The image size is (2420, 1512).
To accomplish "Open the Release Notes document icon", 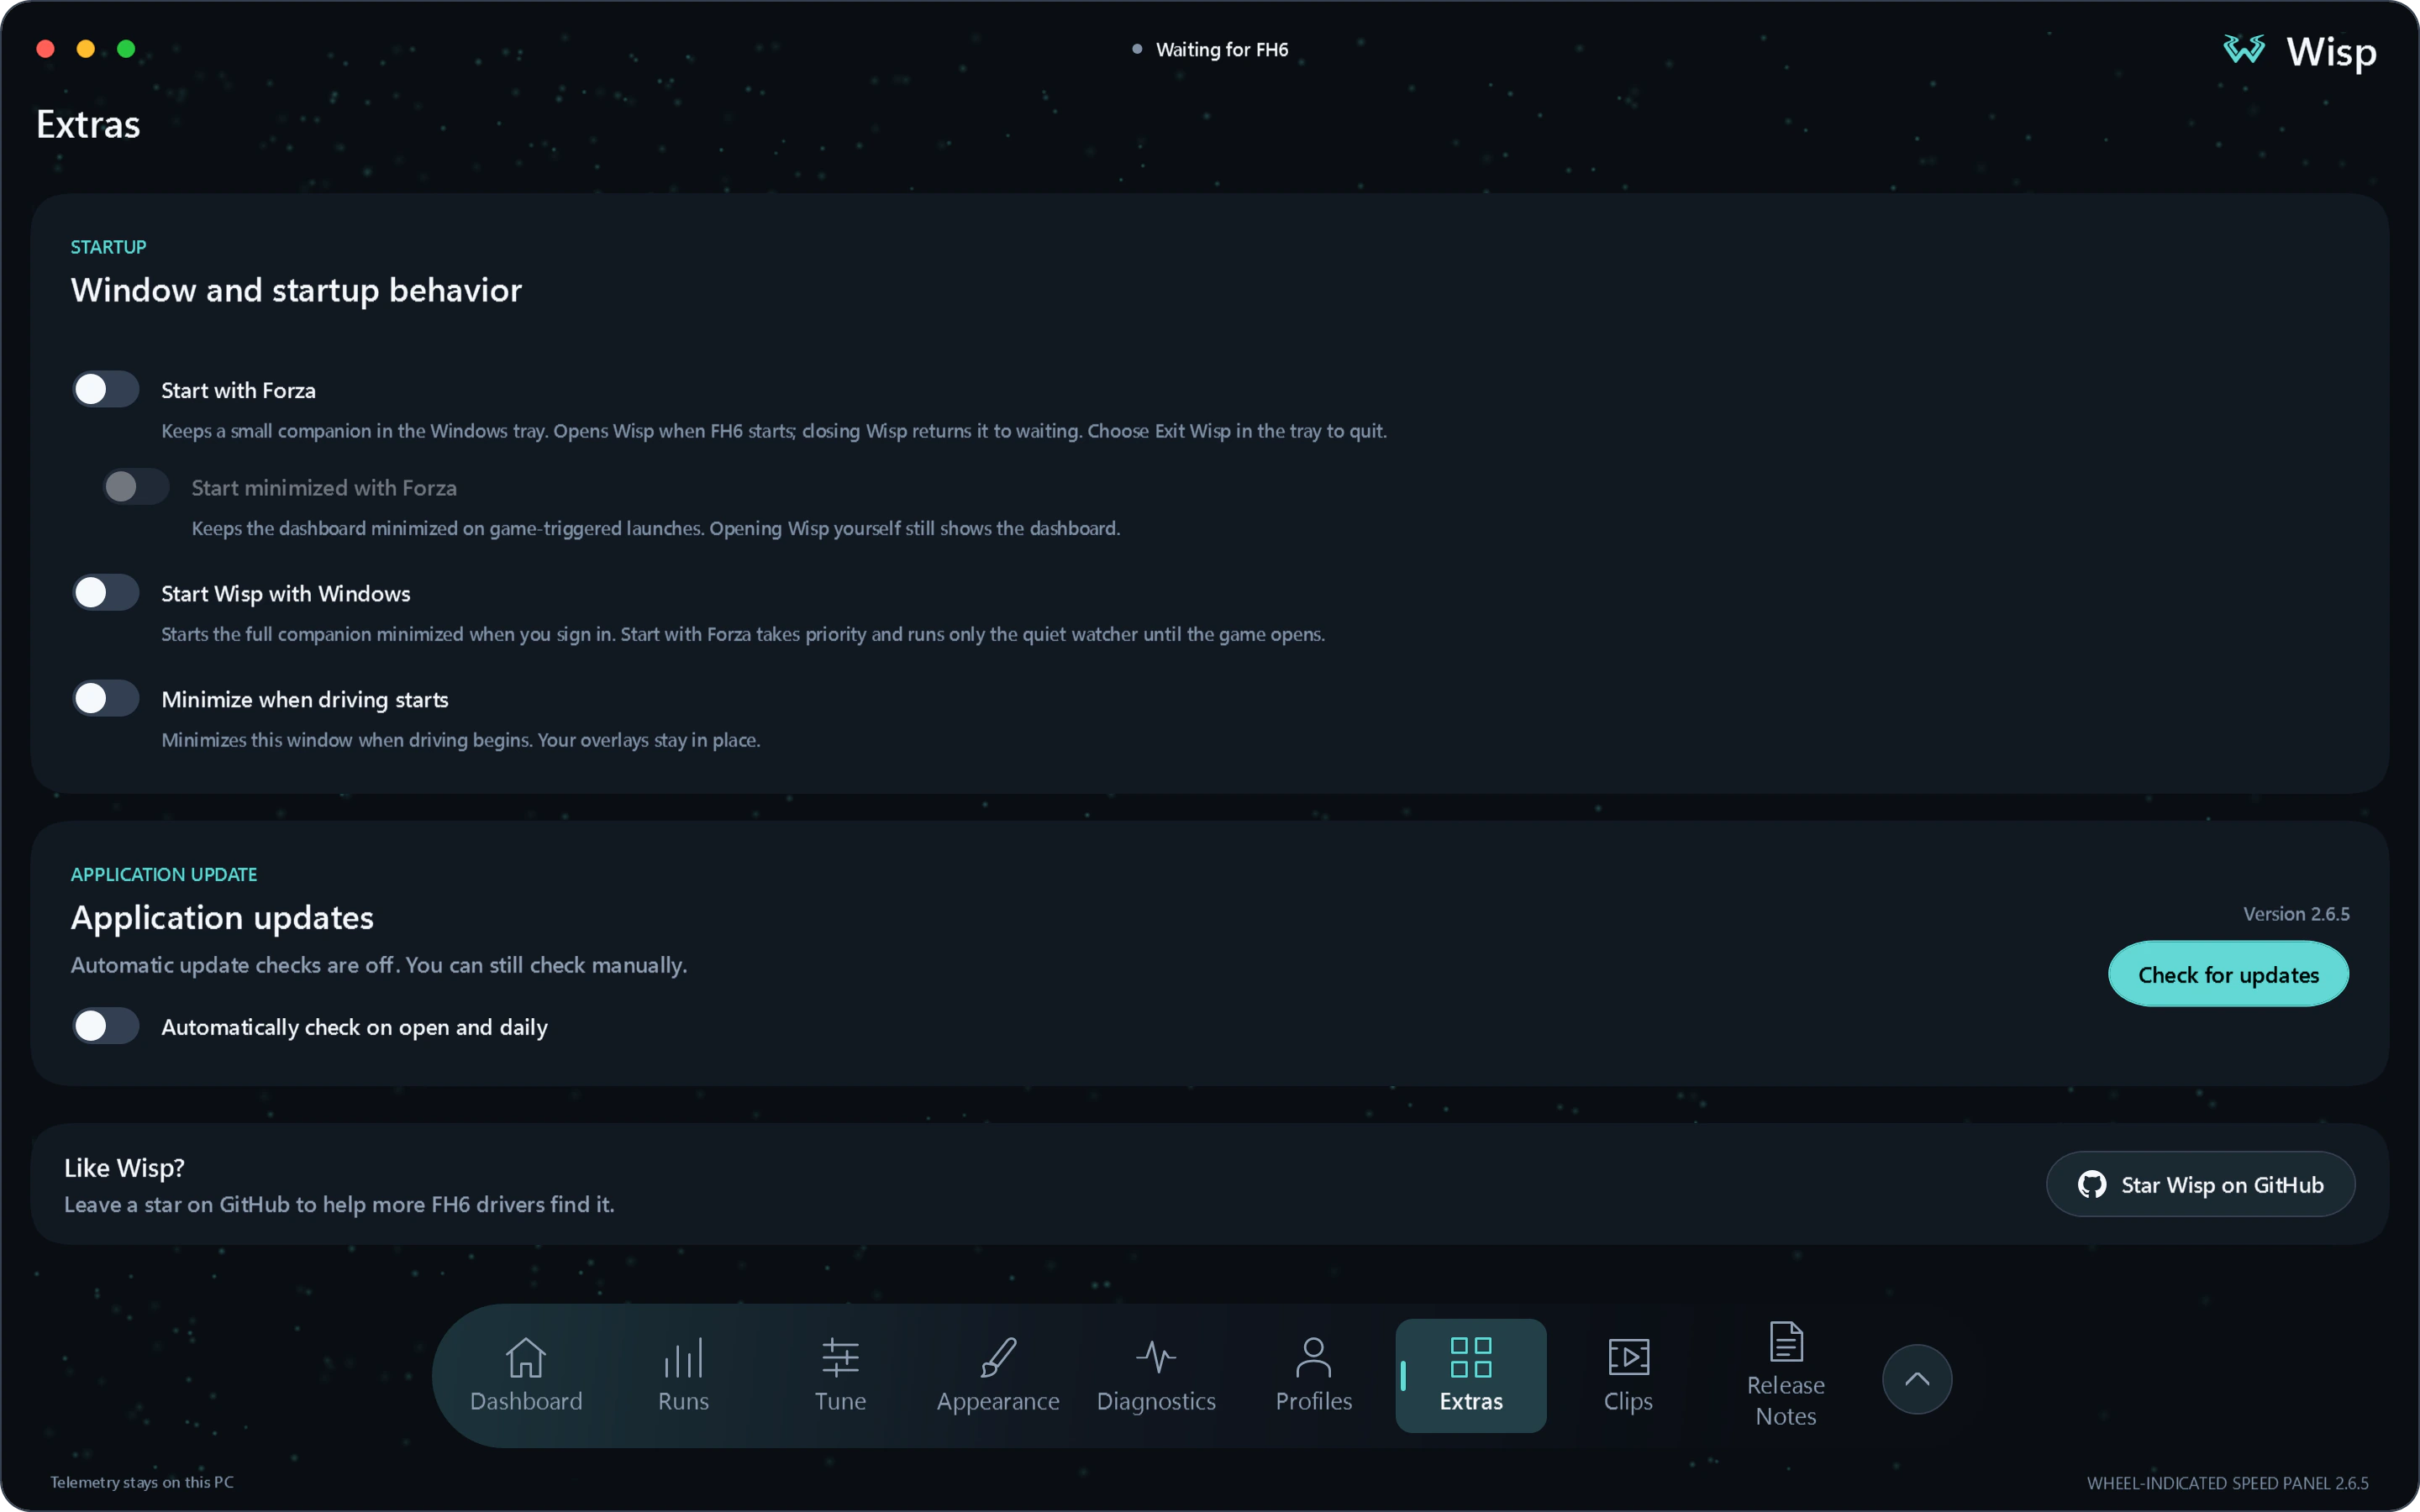I will (1786, 1341).
